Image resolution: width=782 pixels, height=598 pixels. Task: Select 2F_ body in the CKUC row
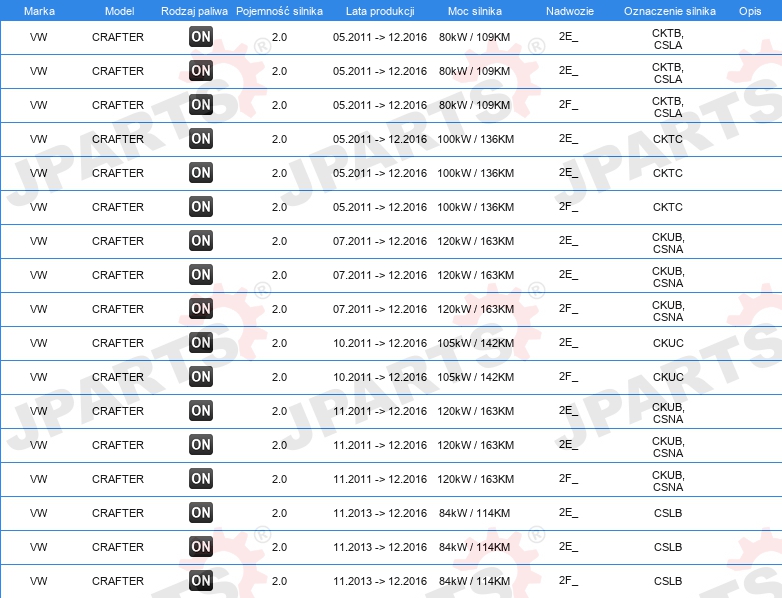pyautogui.click(x=569, y=377)
